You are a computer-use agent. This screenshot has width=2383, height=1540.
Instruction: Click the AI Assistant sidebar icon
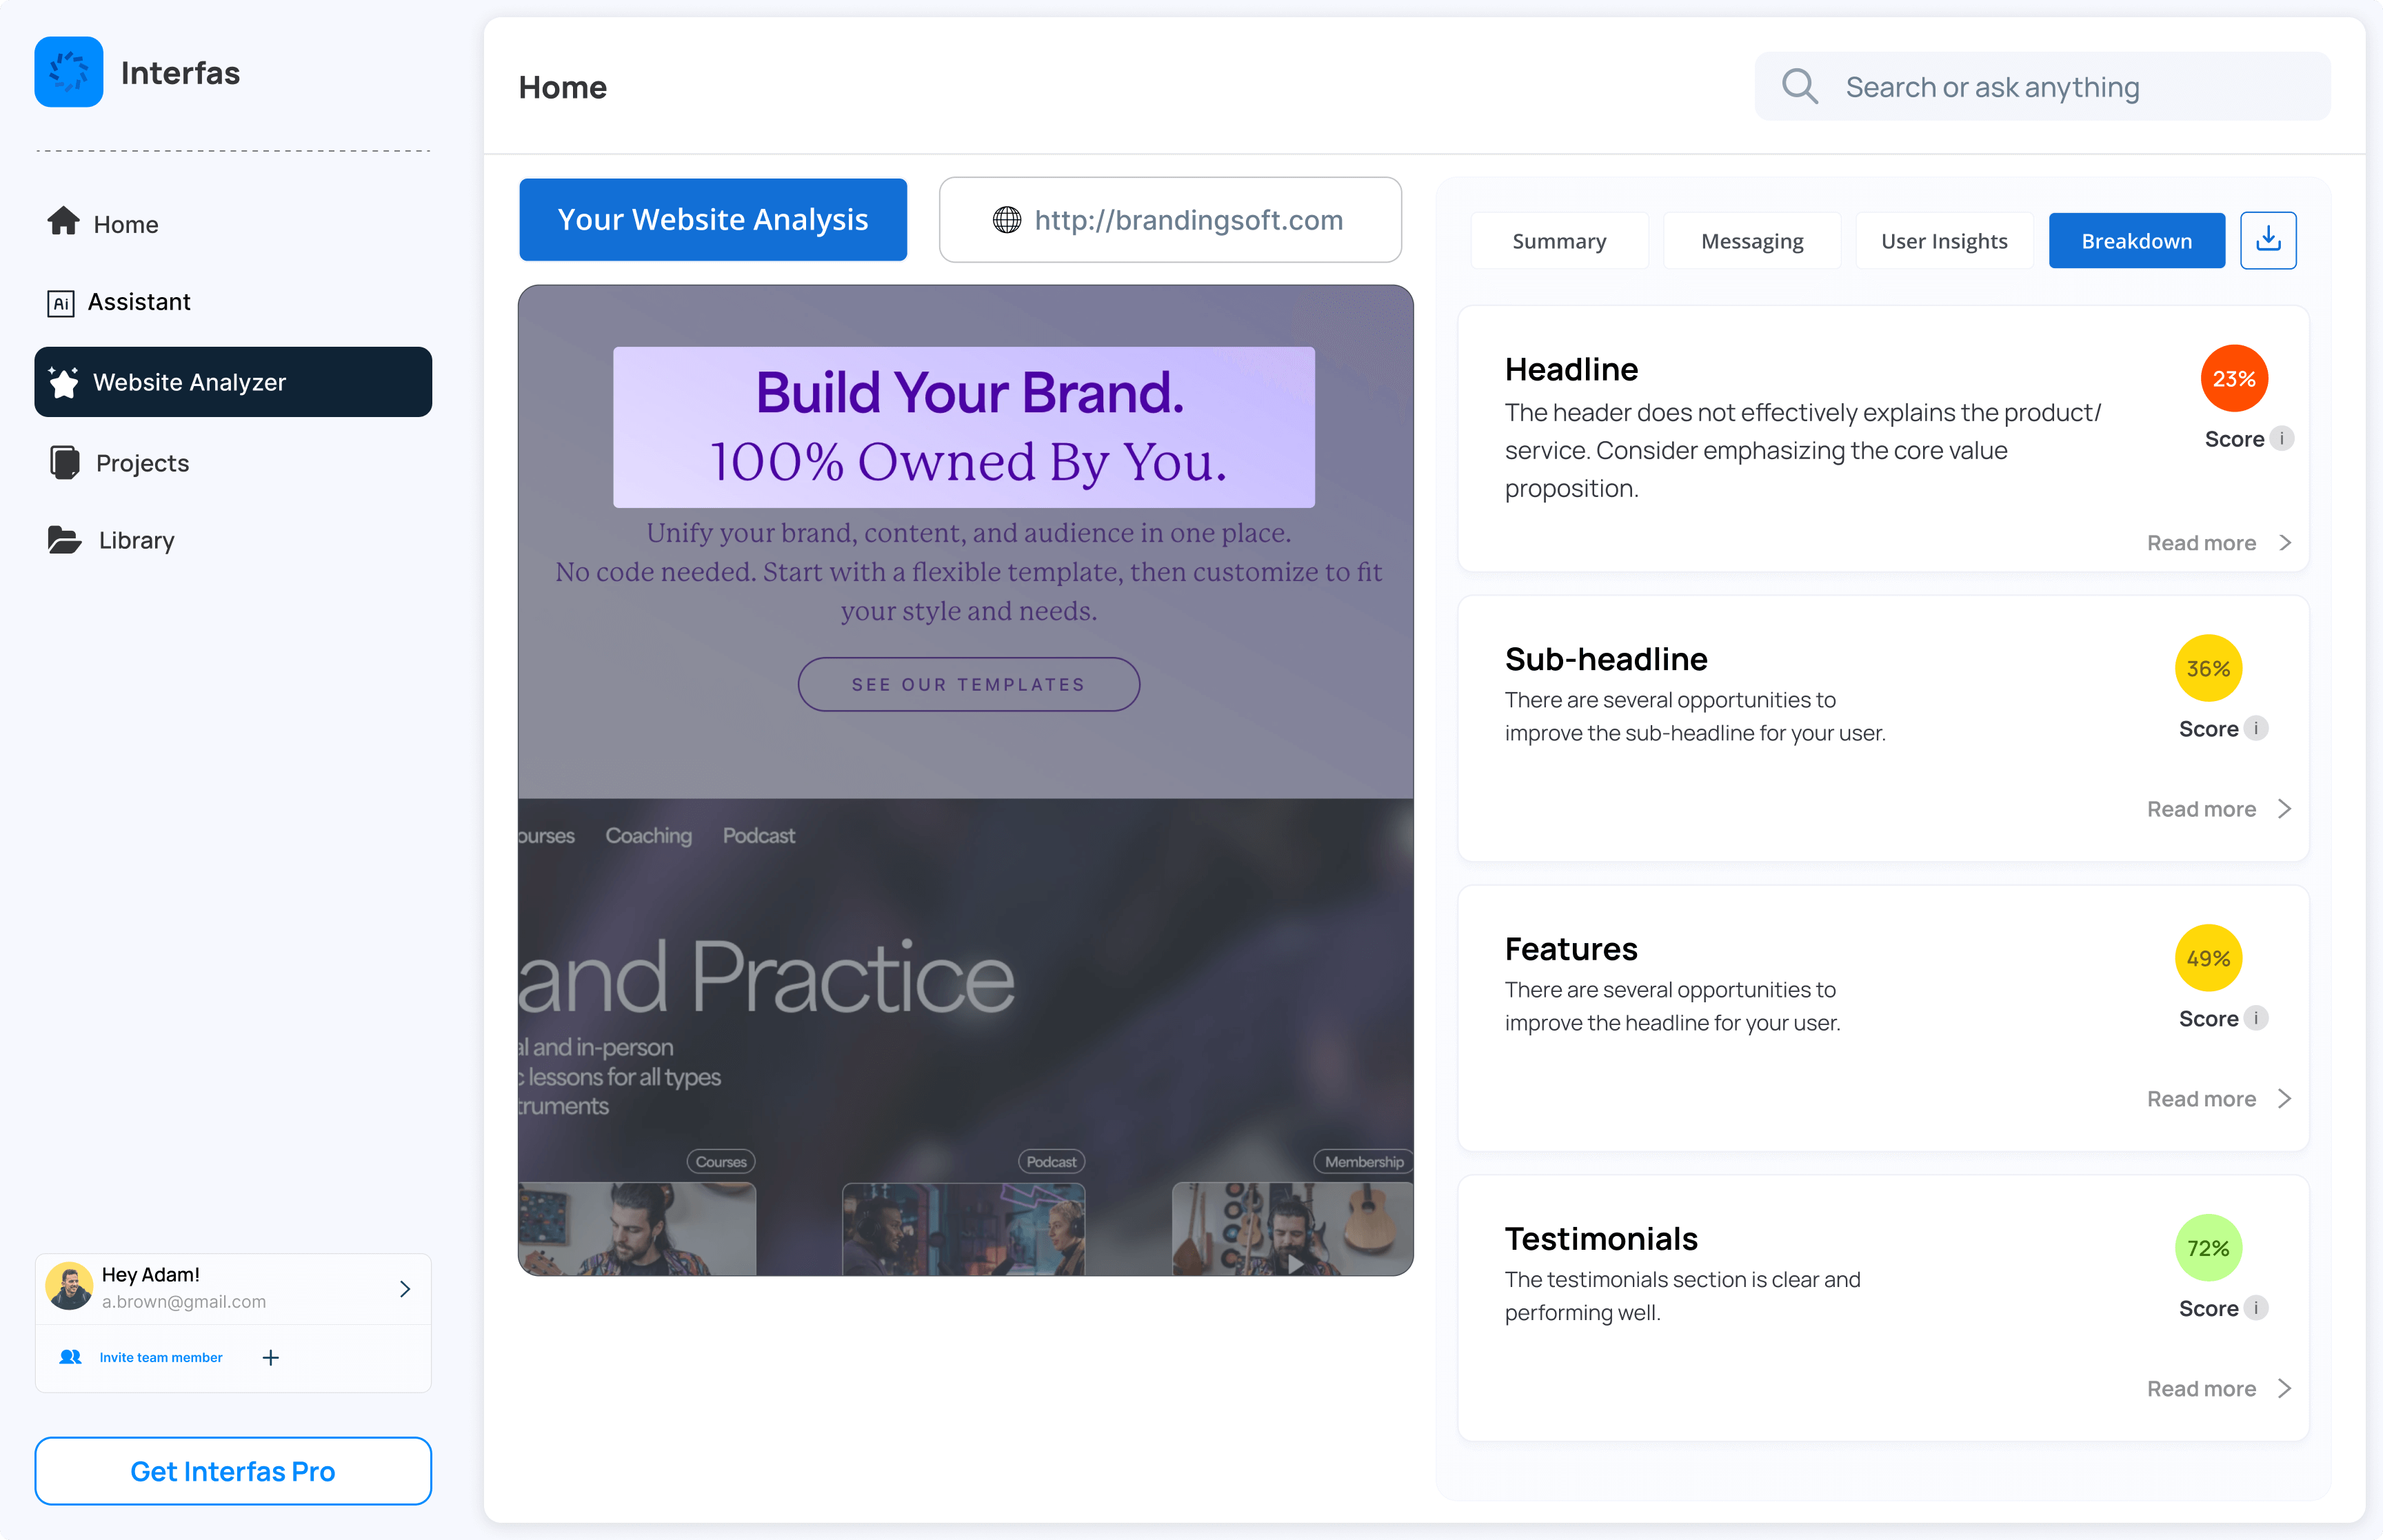pyautogui.click(x=61, y=303)
